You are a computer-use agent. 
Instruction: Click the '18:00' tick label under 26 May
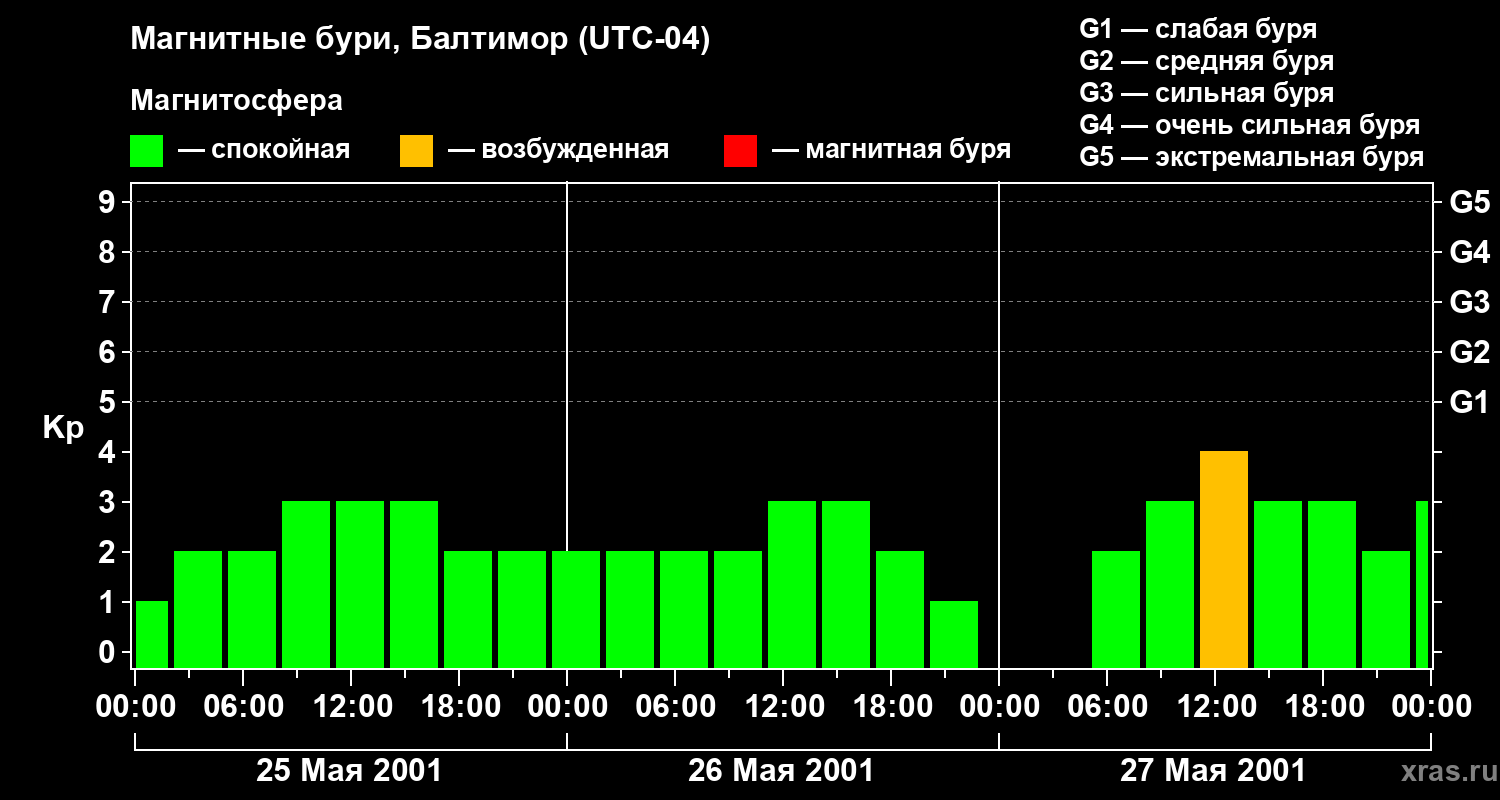892,707
